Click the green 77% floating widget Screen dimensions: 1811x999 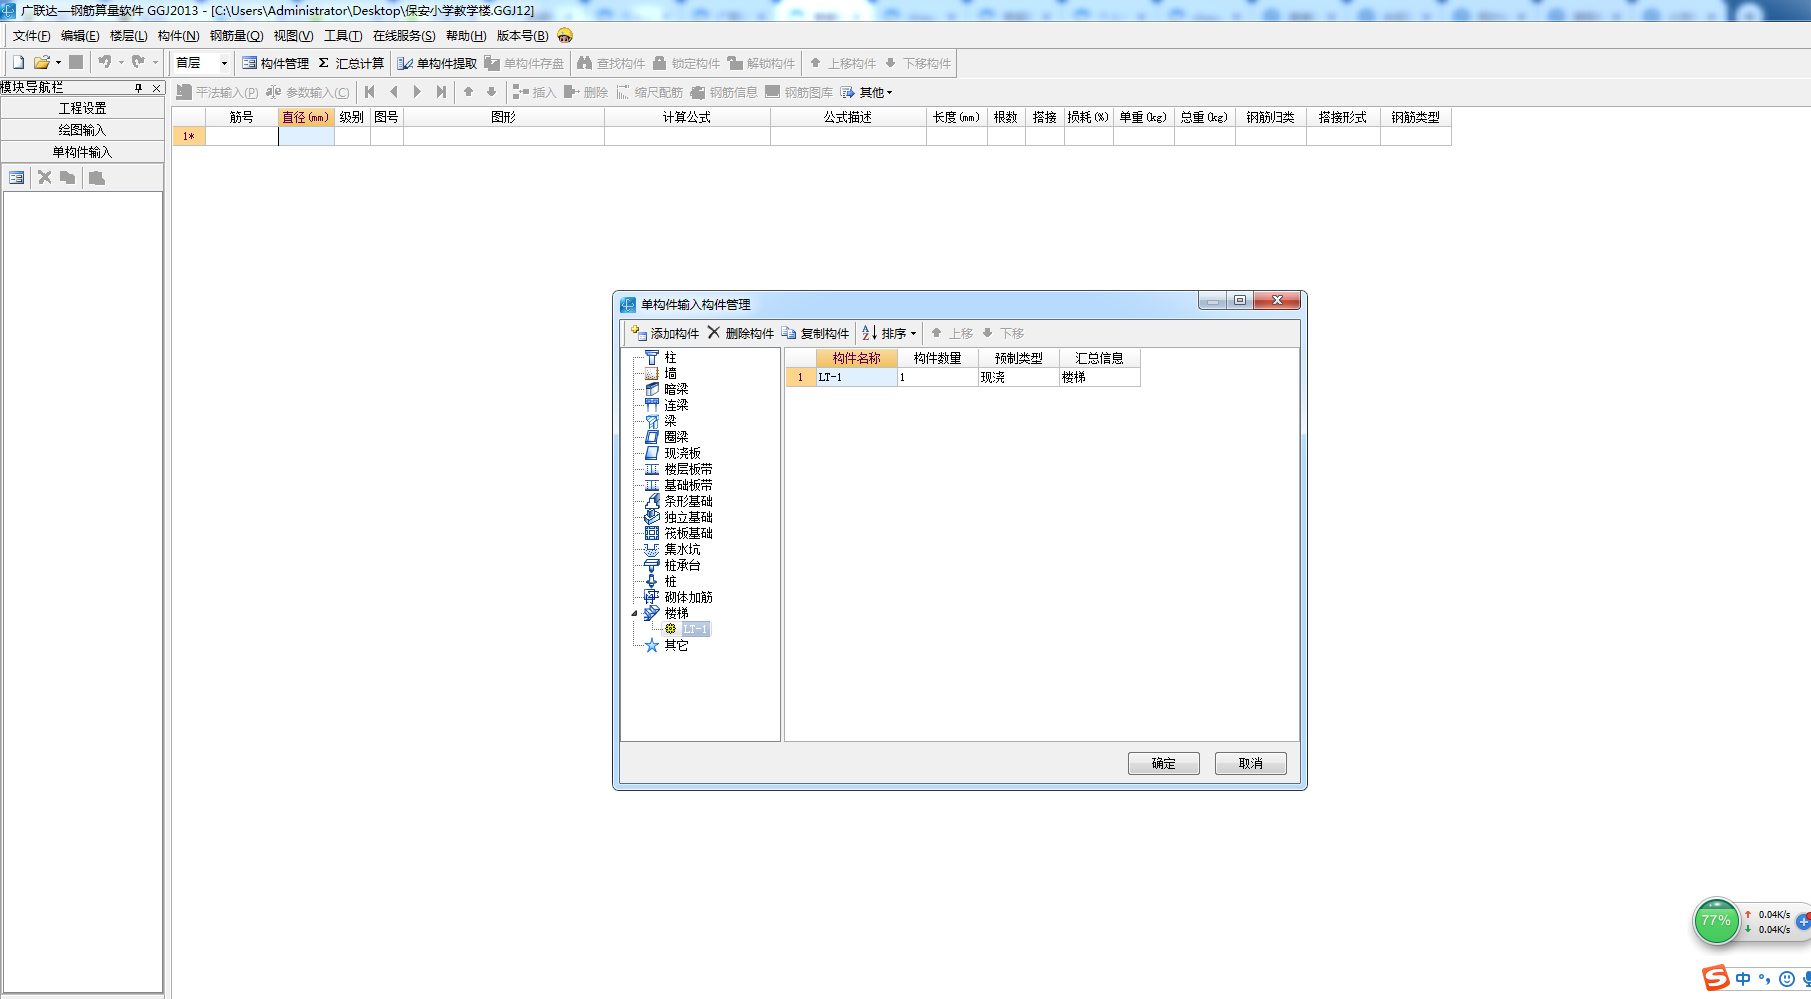1716,921
